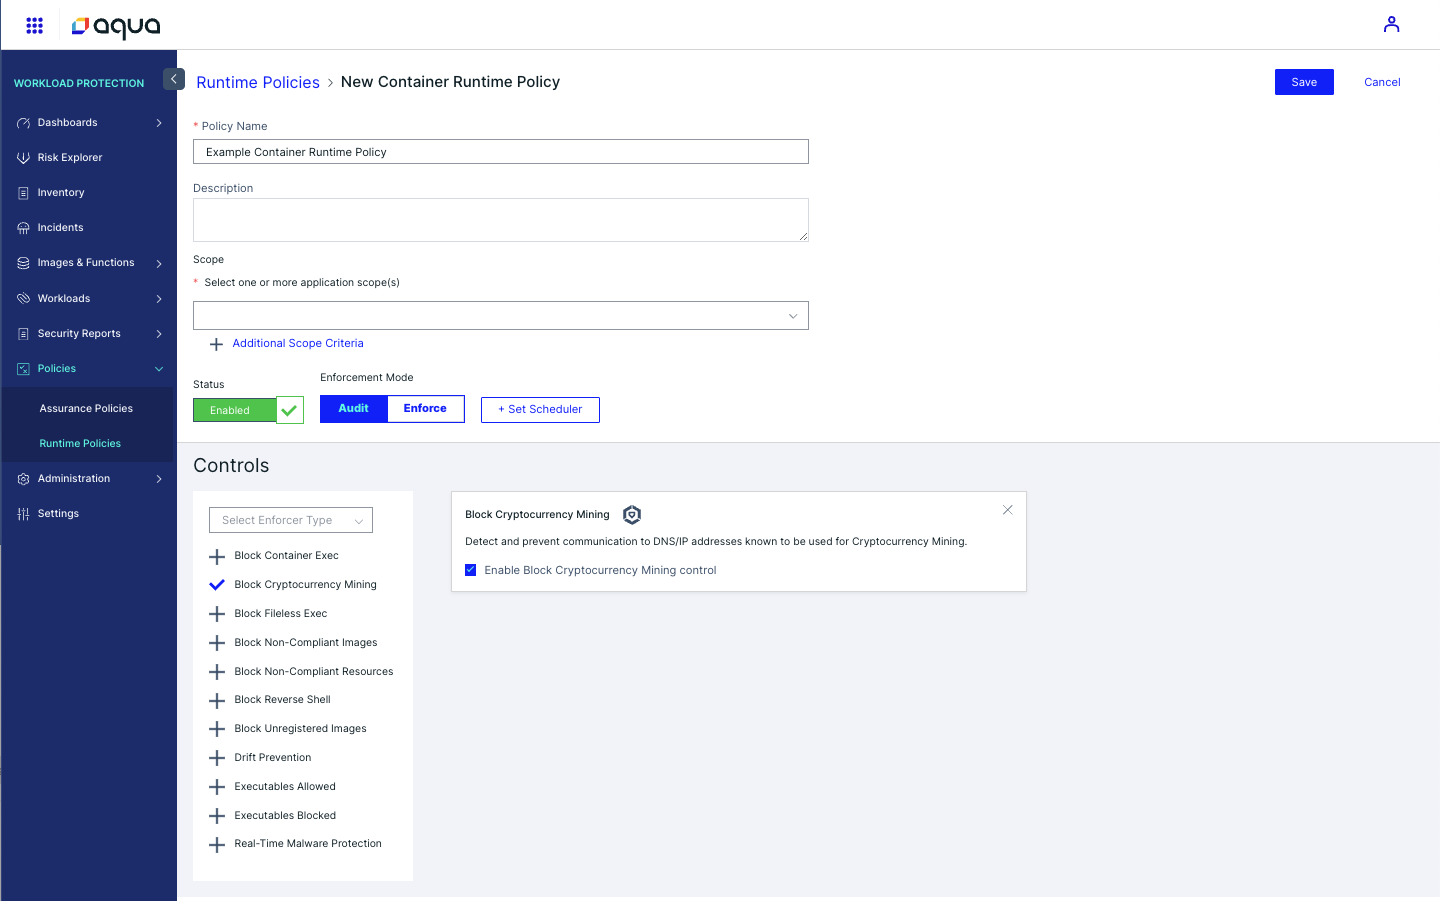Open the apps grid launcher icon

pyautogui.click(x=34, y=25)
